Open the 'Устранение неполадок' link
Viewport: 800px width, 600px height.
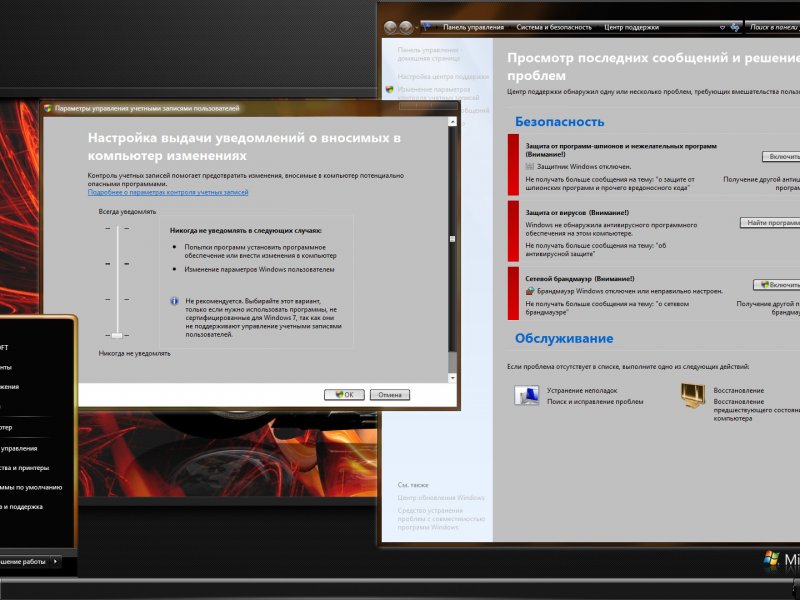(582, 390)
